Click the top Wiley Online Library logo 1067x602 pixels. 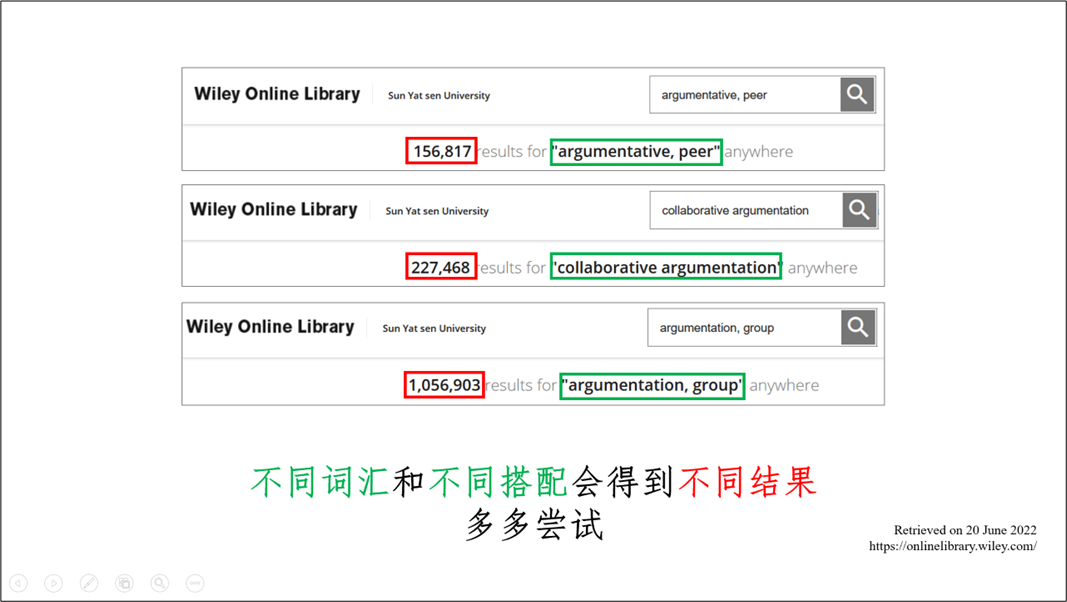pyautogui.click(x=277, y=94)
